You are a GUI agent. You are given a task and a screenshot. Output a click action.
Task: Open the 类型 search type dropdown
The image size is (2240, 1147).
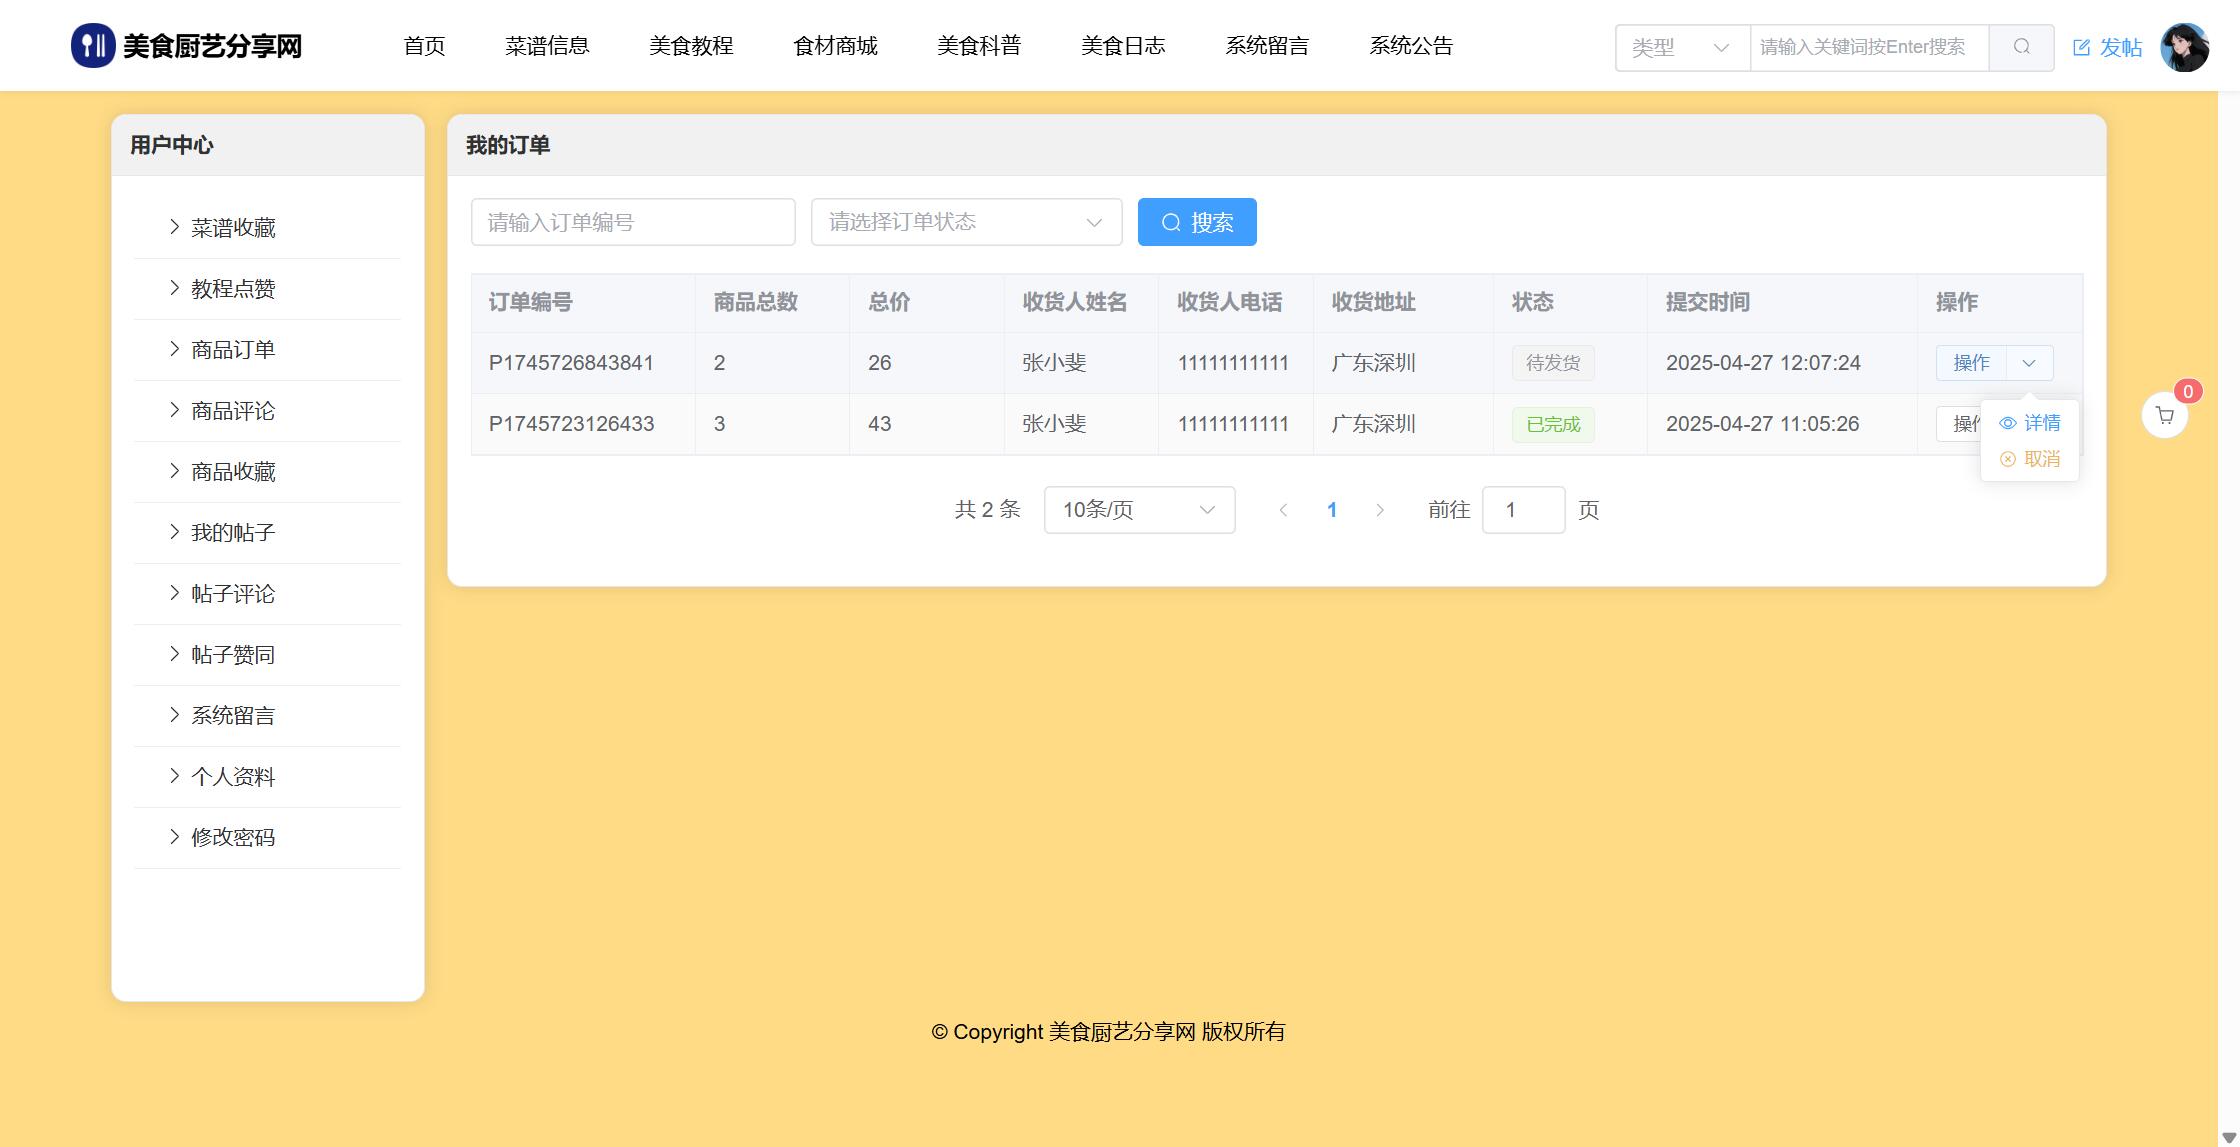pos(1681,47)
